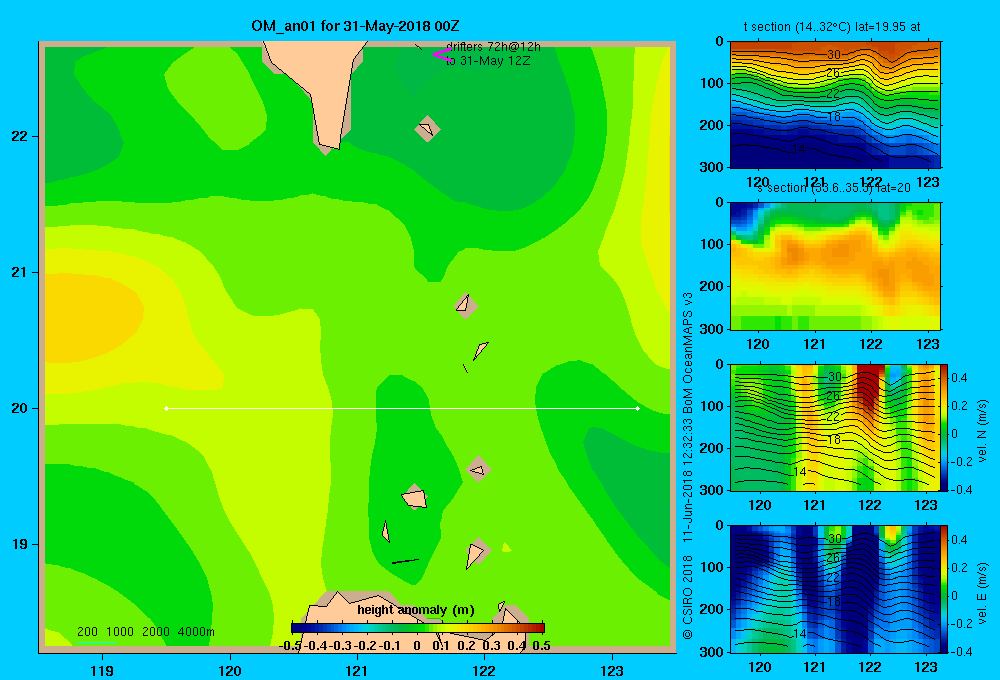Click the magenta drifter arrow marker
Image resolution: width=1000 pixels, height=680 pixels.
tap(441, 55)
